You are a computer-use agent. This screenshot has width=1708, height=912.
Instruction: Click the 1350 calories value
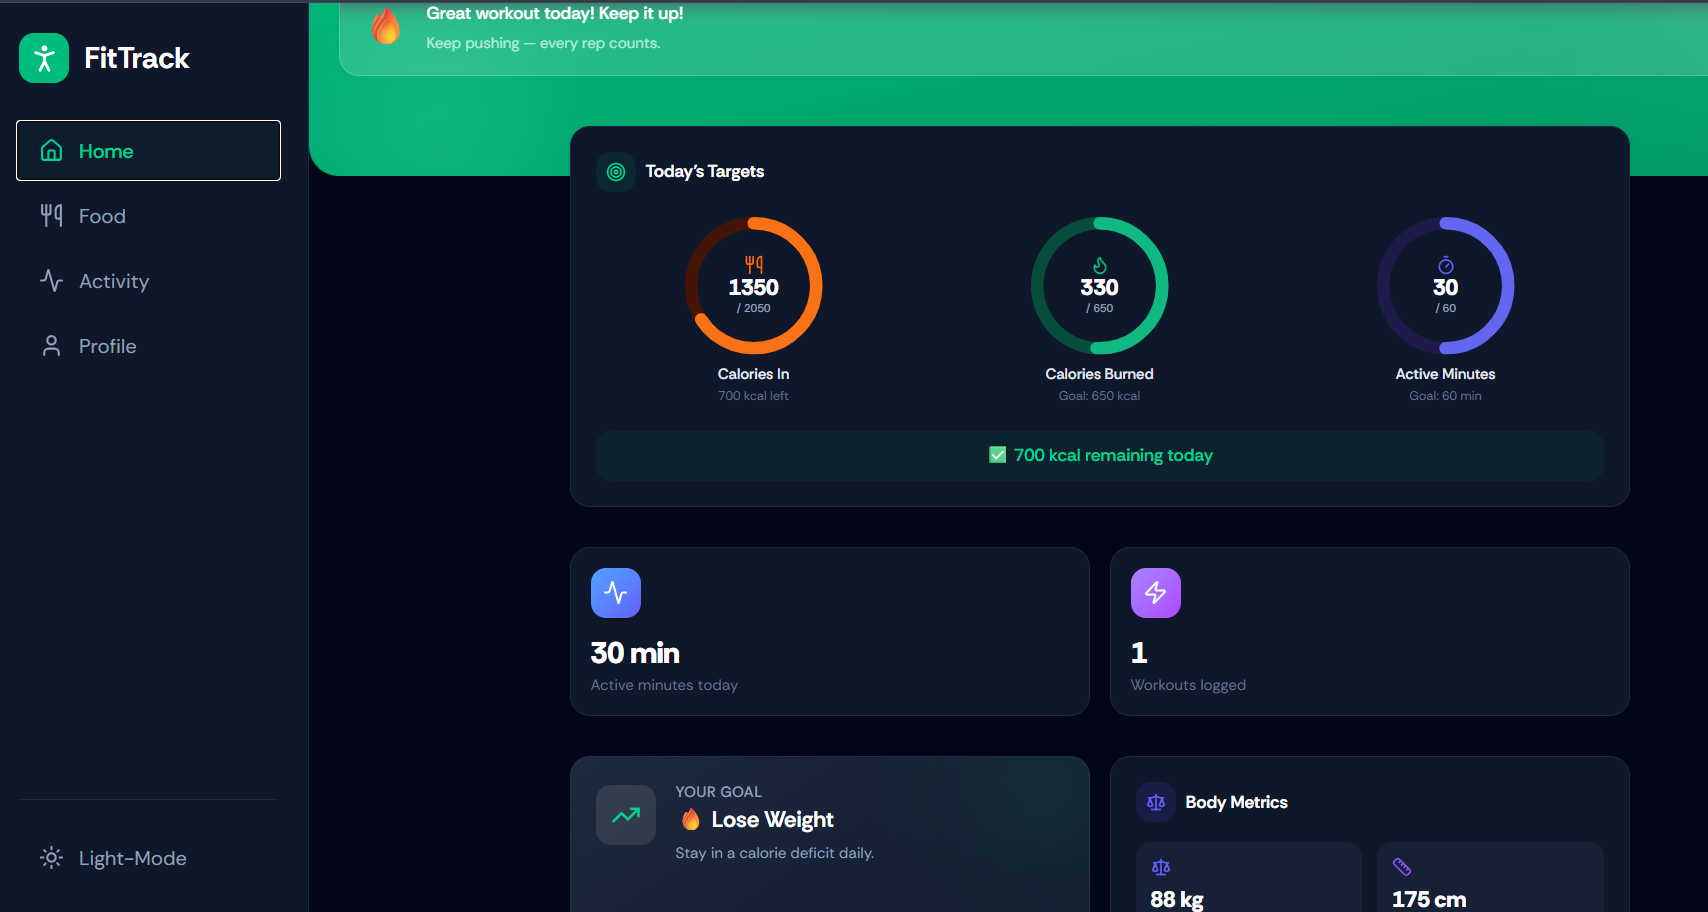[753, 287]
